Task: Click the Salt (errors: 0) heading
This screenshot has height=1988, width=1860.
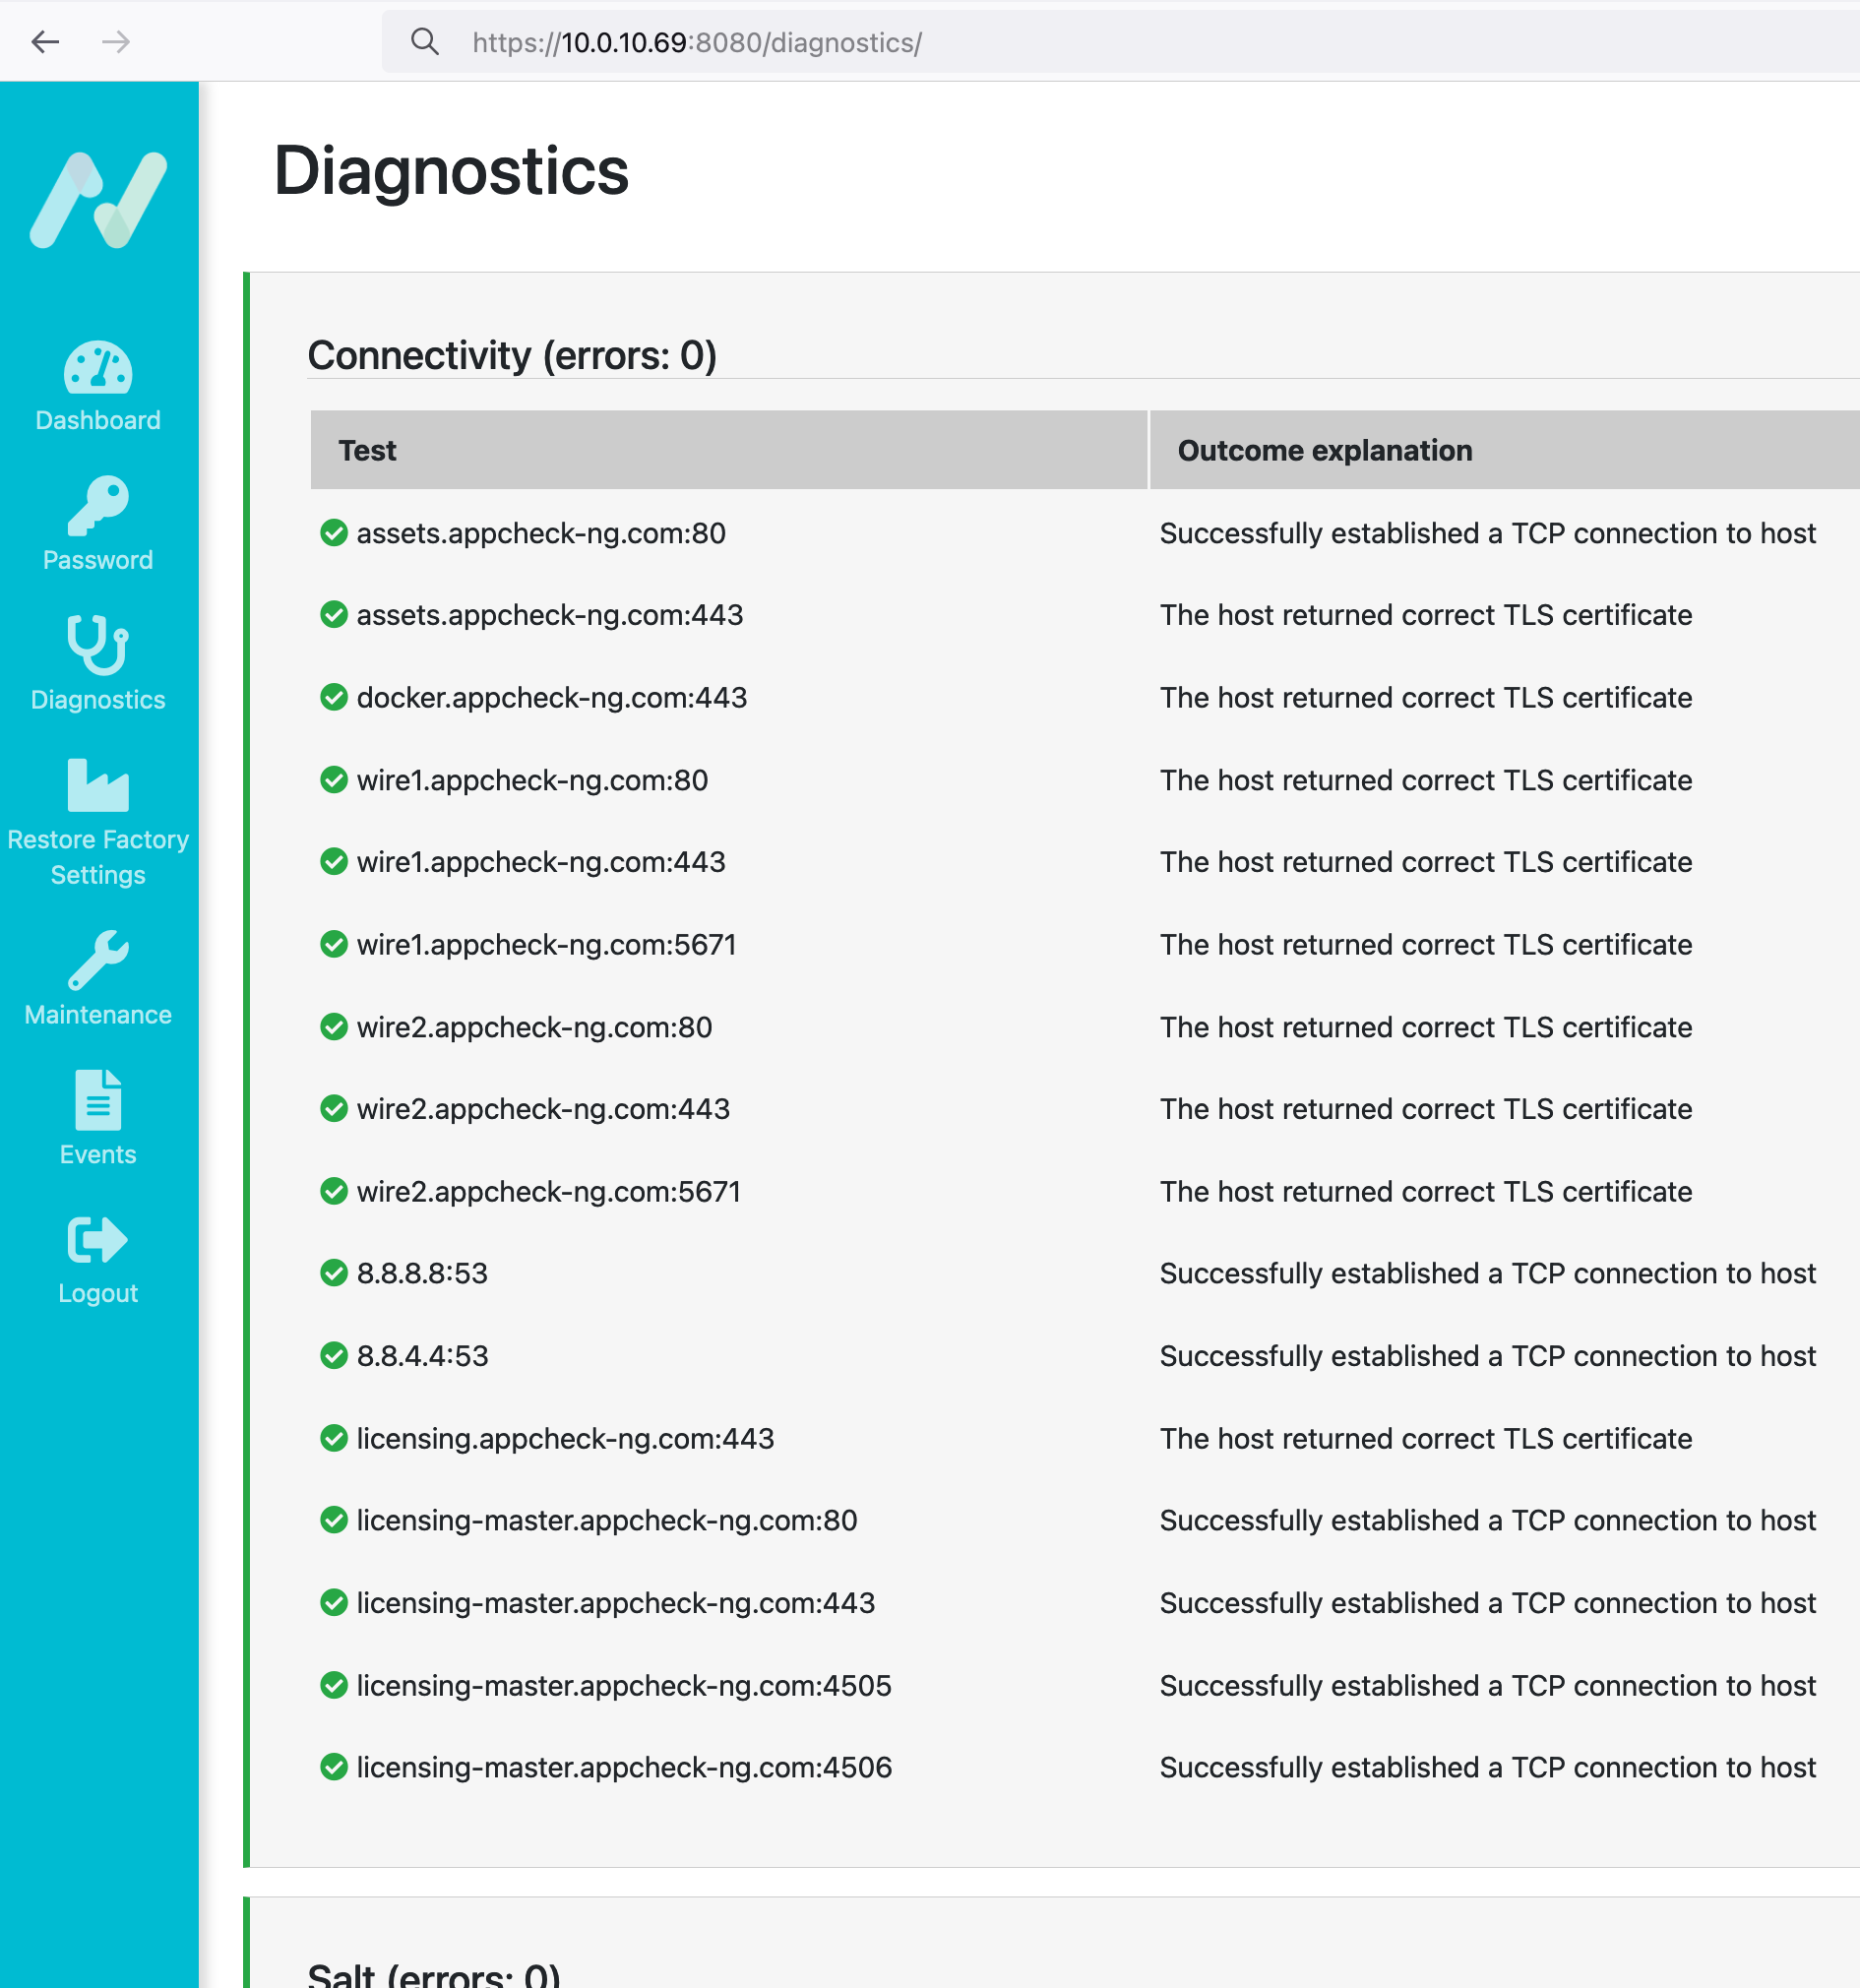Action: click(434, 1974)
